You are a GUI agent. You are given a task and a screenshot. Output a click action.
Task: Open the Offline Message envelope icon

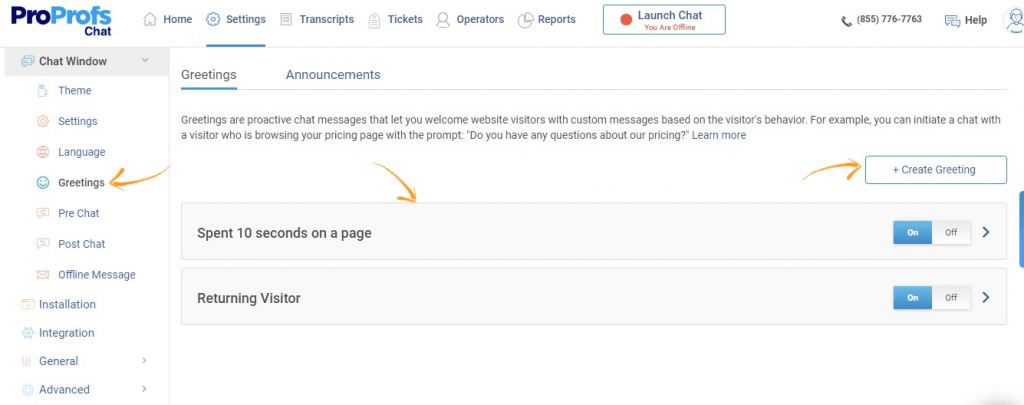[x=42, y=274]
